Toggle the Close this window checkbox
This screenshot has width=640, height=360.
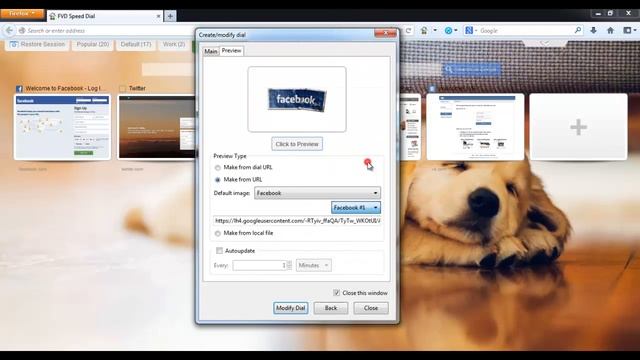[x=336, y=293]
